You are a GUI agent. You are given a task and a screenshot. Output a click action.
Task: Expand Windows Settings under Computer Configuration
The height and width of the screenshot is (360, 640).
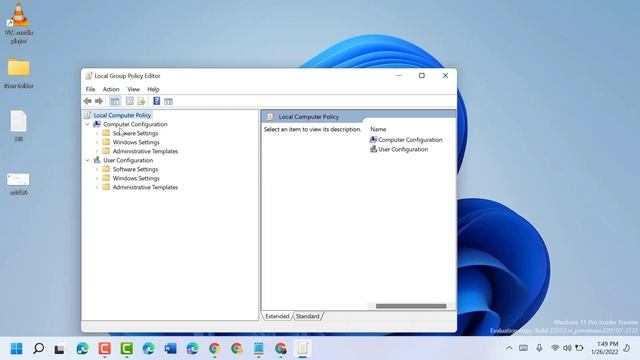point(97,142)
